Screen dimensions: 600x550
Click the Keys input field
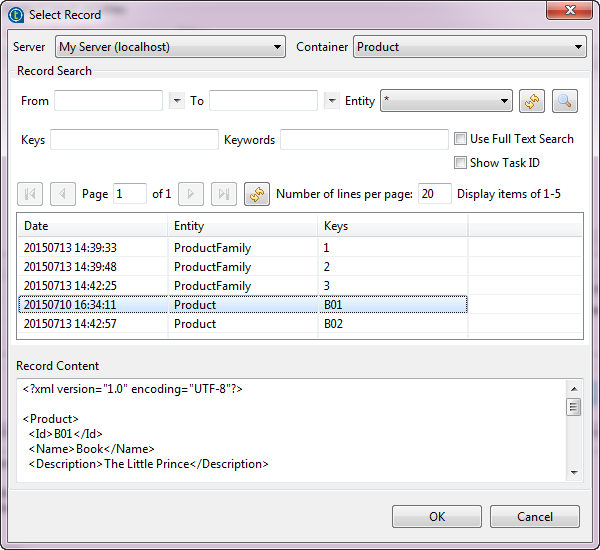tap(134, 139)
